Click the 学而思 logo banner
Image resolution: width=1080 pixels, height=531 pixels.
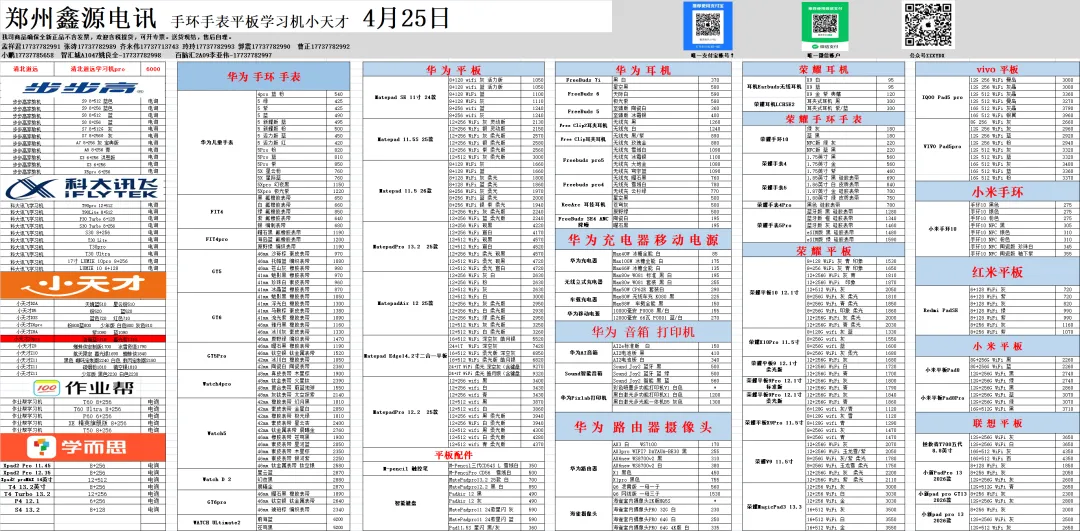[82, 448]
